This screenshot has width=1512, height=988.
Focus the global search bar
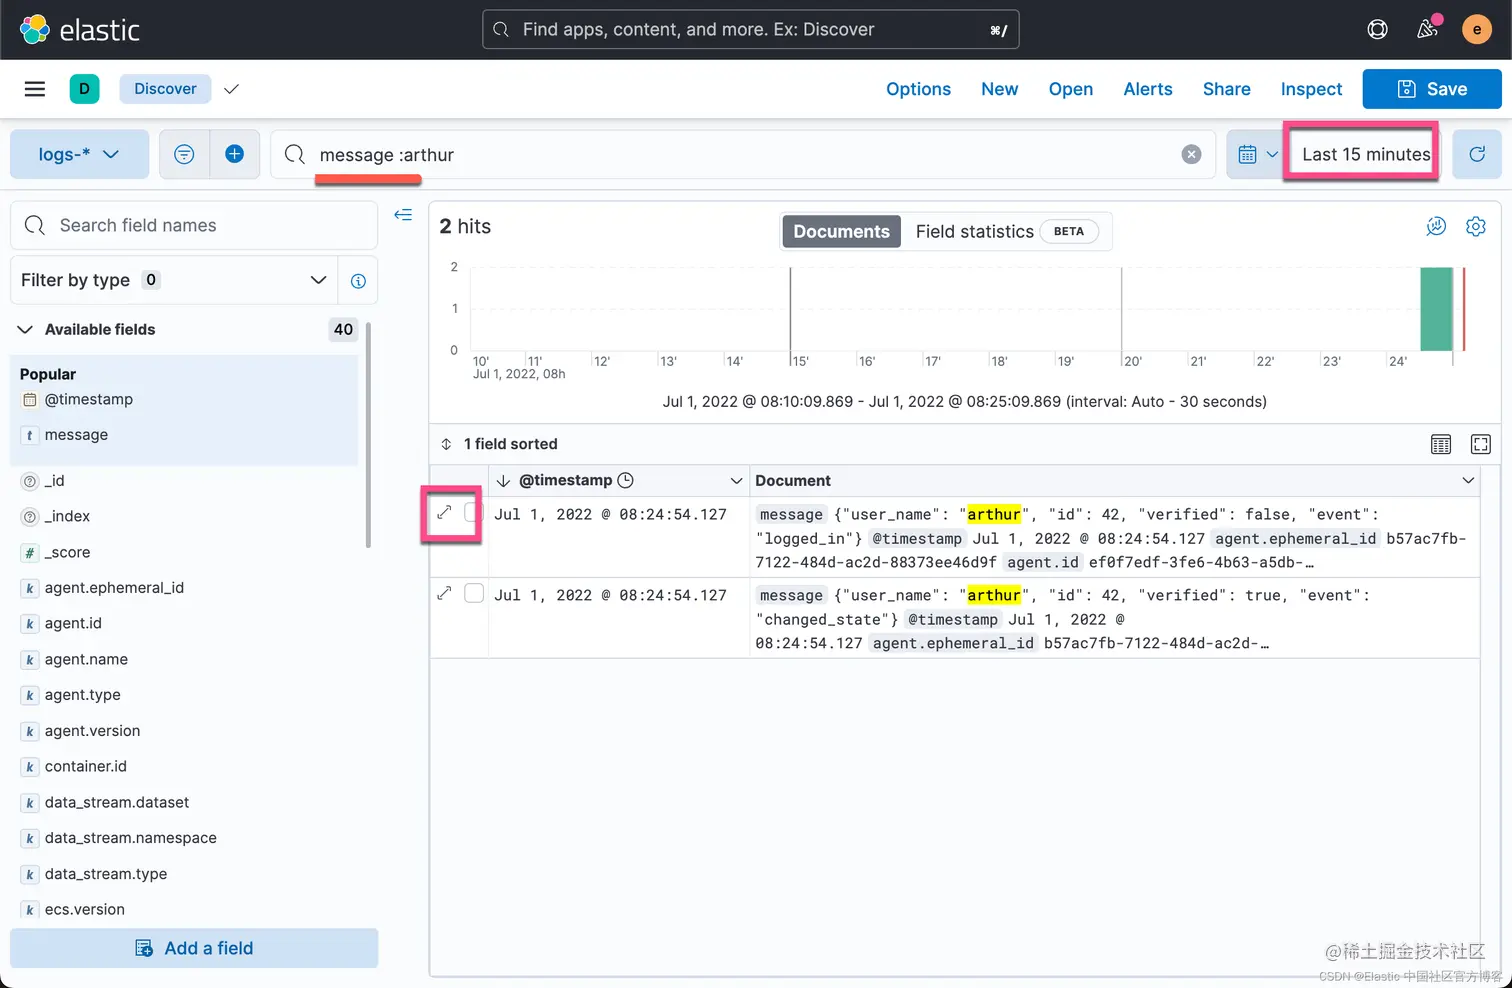pos(750,30)
